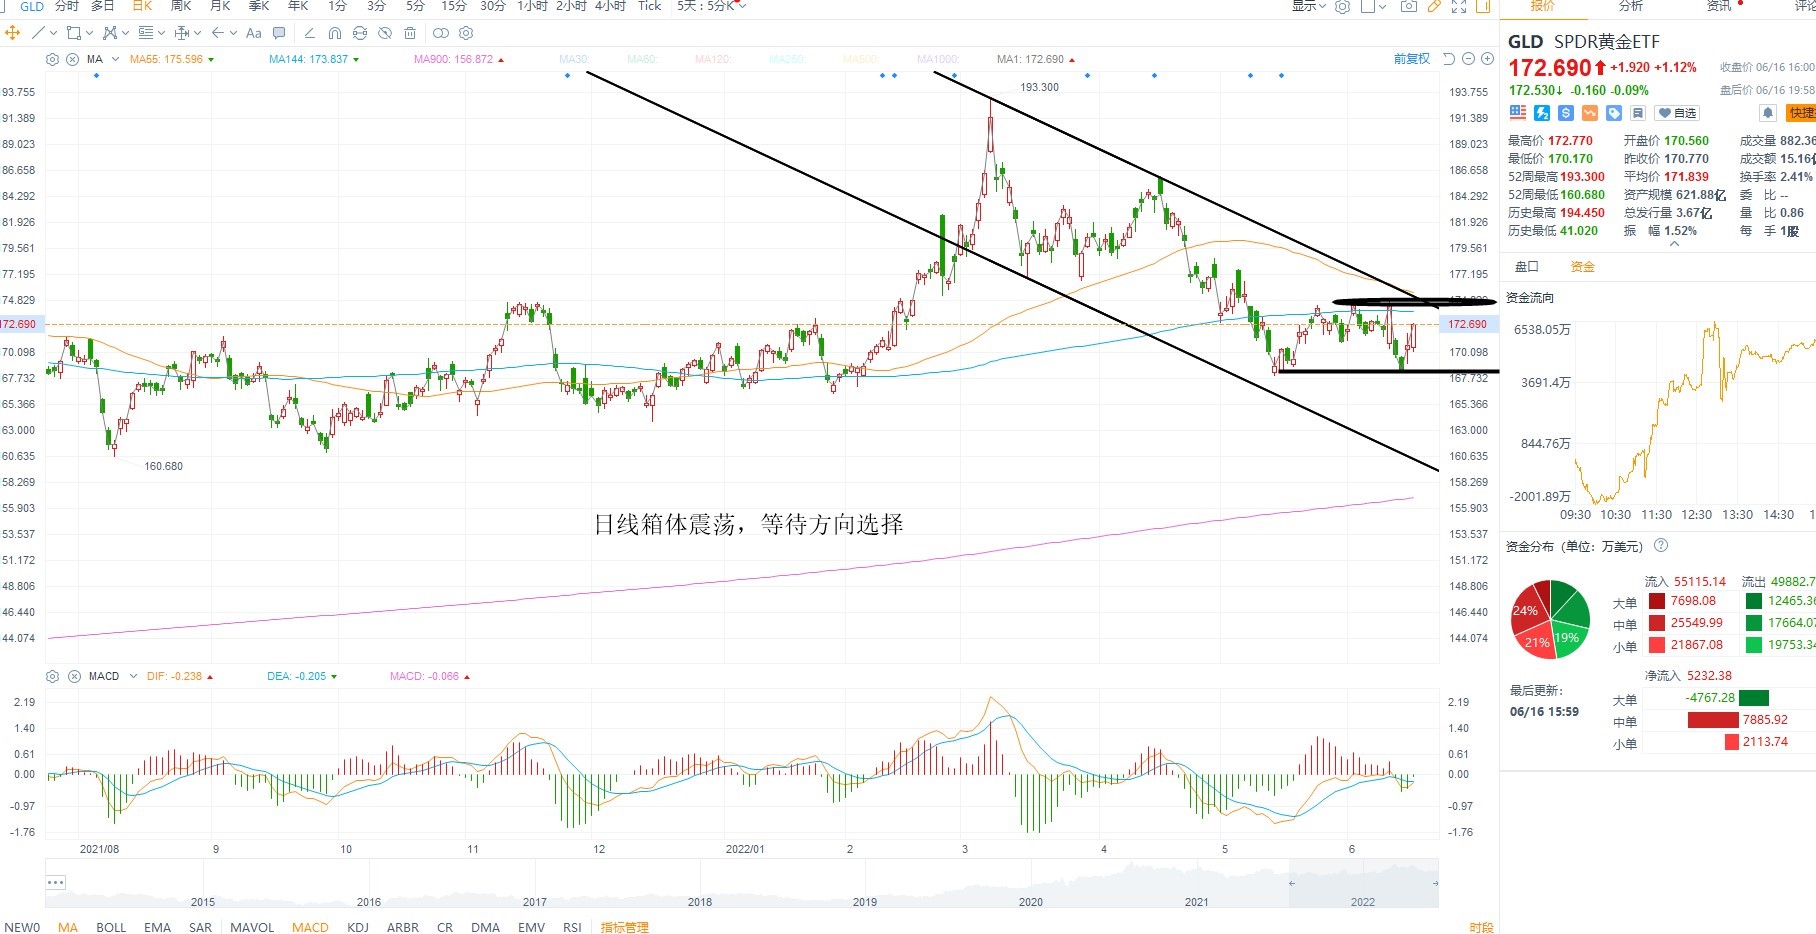Toggle the SAR indicator
Image resolution: width=1816 pixels, height=934 pixels.
click(201, 927)
